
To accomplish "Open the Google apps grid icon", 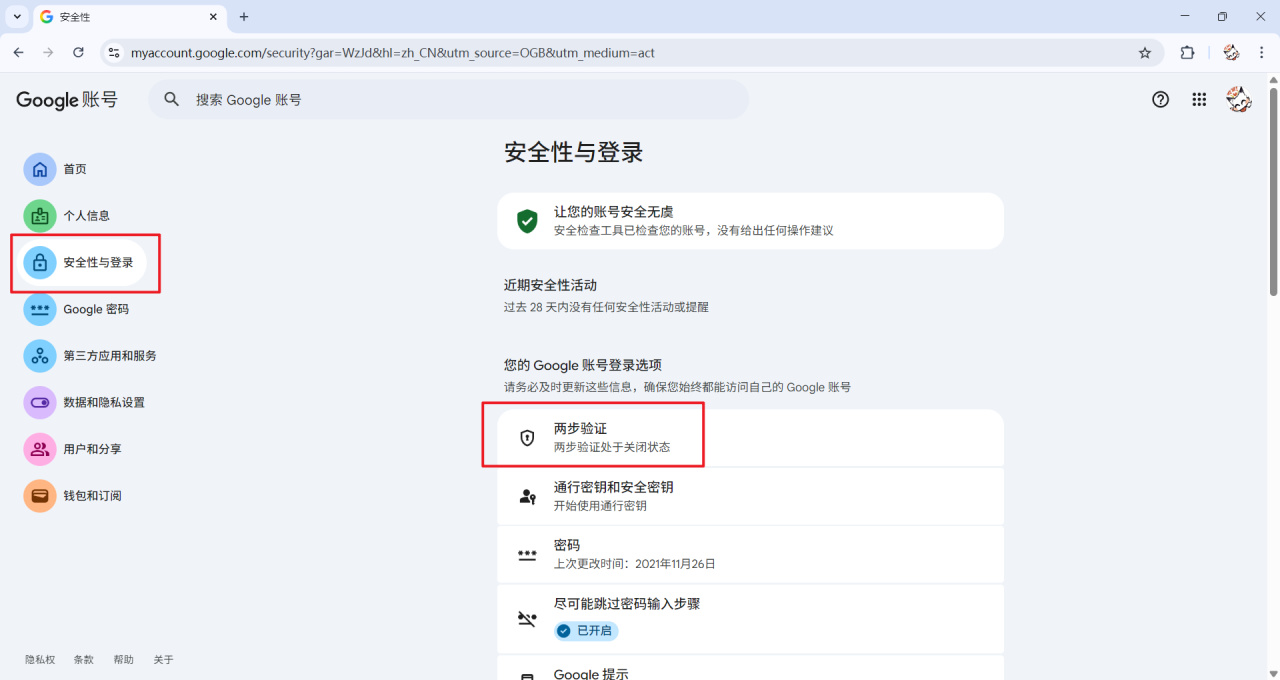I will (1199, 99).
